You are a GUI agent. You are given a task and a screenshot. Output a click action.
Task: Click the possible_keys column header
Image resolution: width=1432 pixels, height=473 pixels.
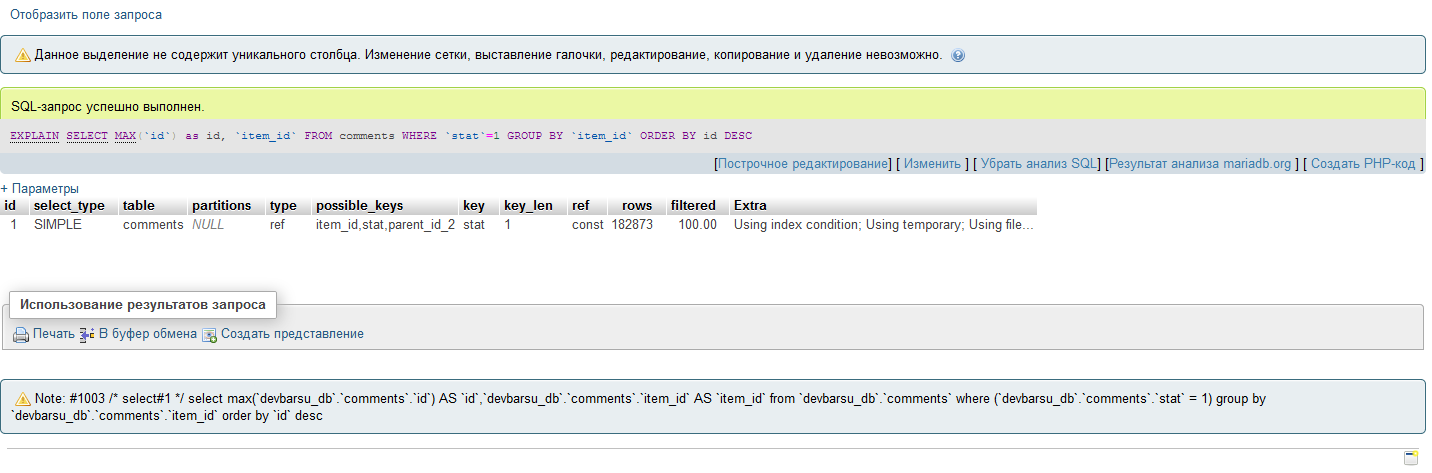pos(359,205)
